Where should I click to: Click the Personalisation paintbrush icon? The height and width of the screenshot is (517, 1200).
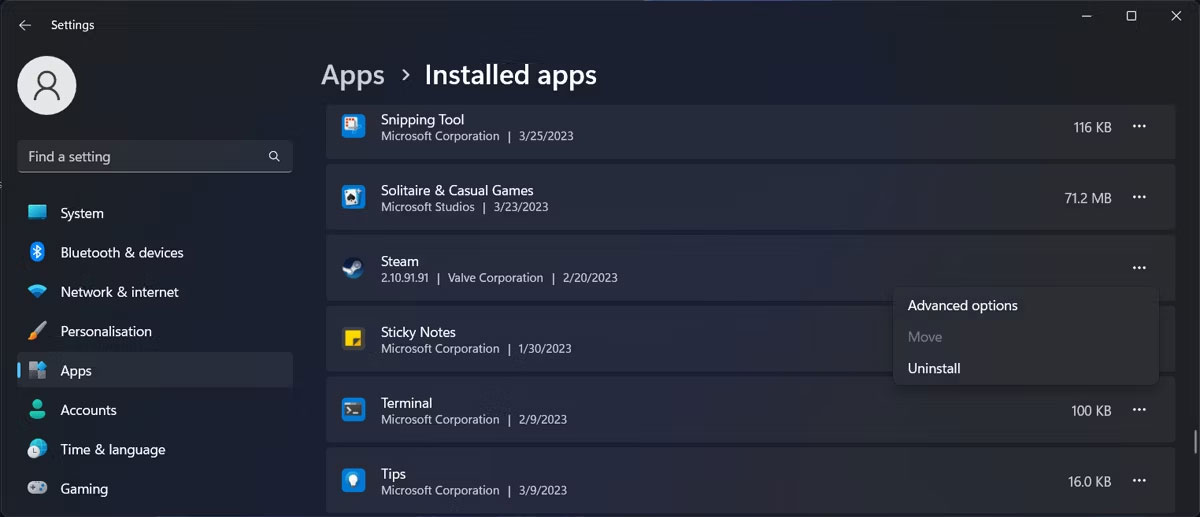click(x=38, y=331)
